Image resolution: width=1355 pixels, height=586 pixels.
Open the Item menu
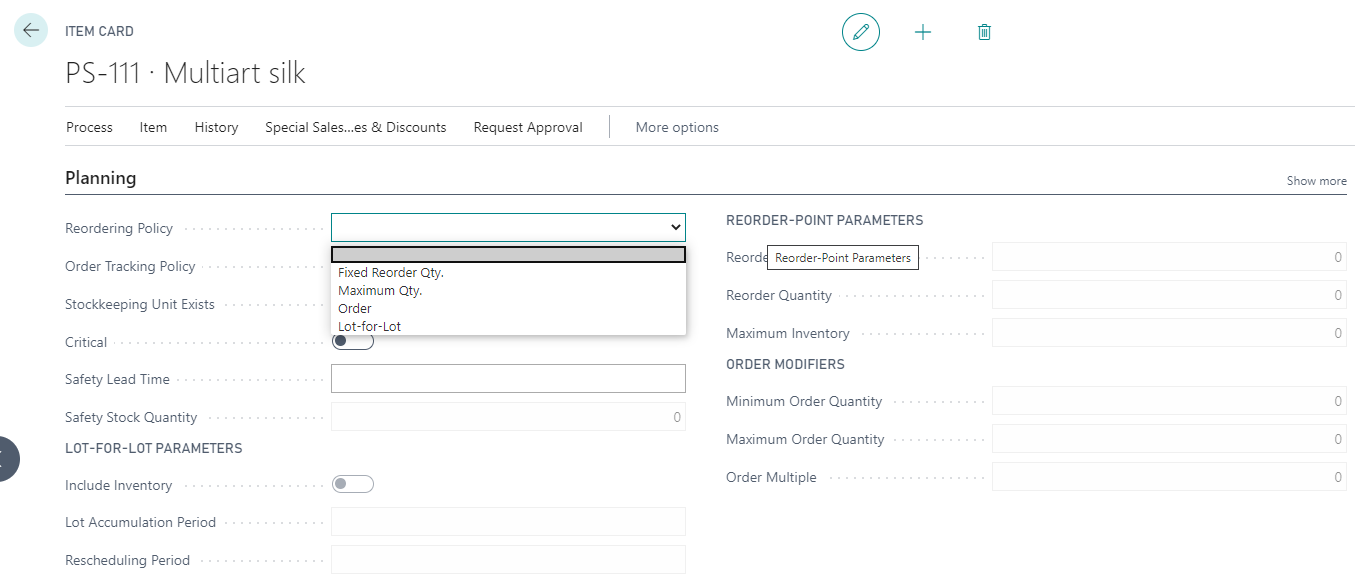point(153,127)
